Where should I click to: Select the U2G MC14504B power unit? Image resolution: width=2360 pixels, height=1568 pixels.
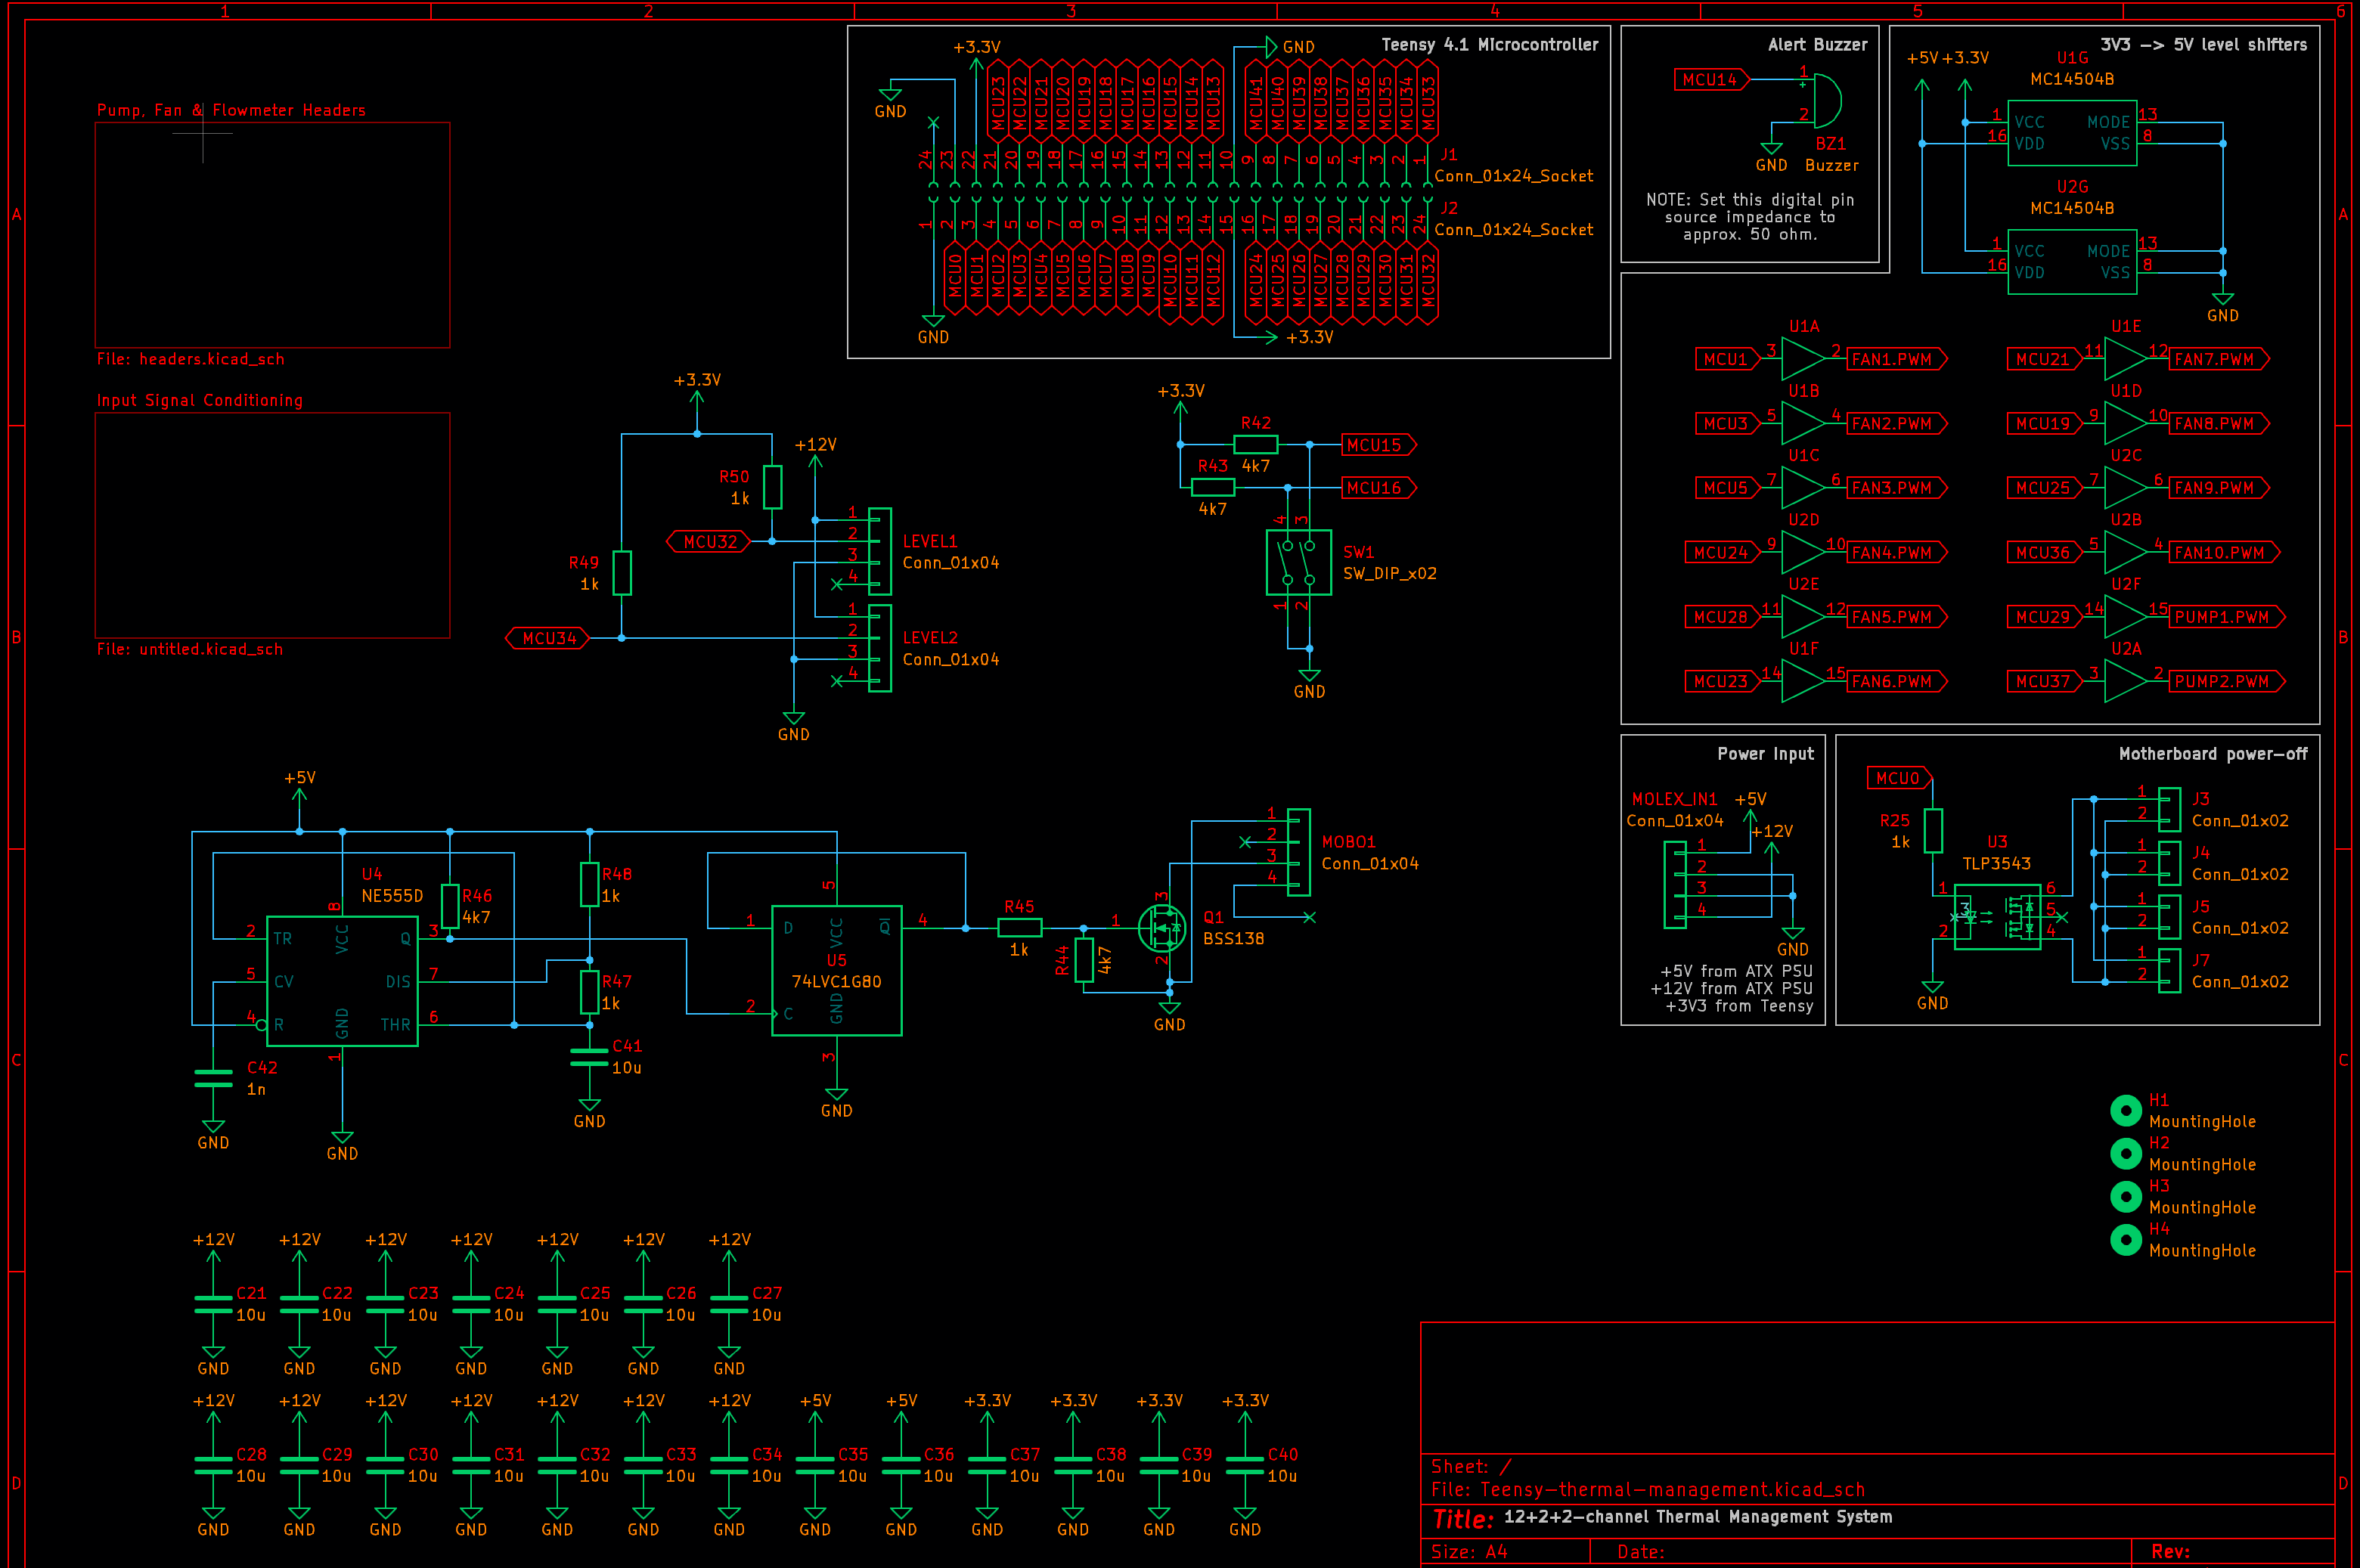tap(2072, 261)
